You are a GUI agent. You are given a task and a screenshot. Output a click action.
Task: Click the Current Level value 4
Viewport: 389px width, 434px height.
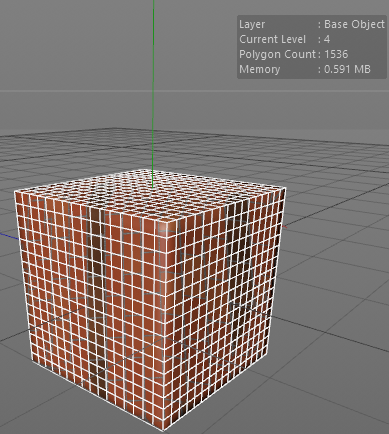pos(327,39)
